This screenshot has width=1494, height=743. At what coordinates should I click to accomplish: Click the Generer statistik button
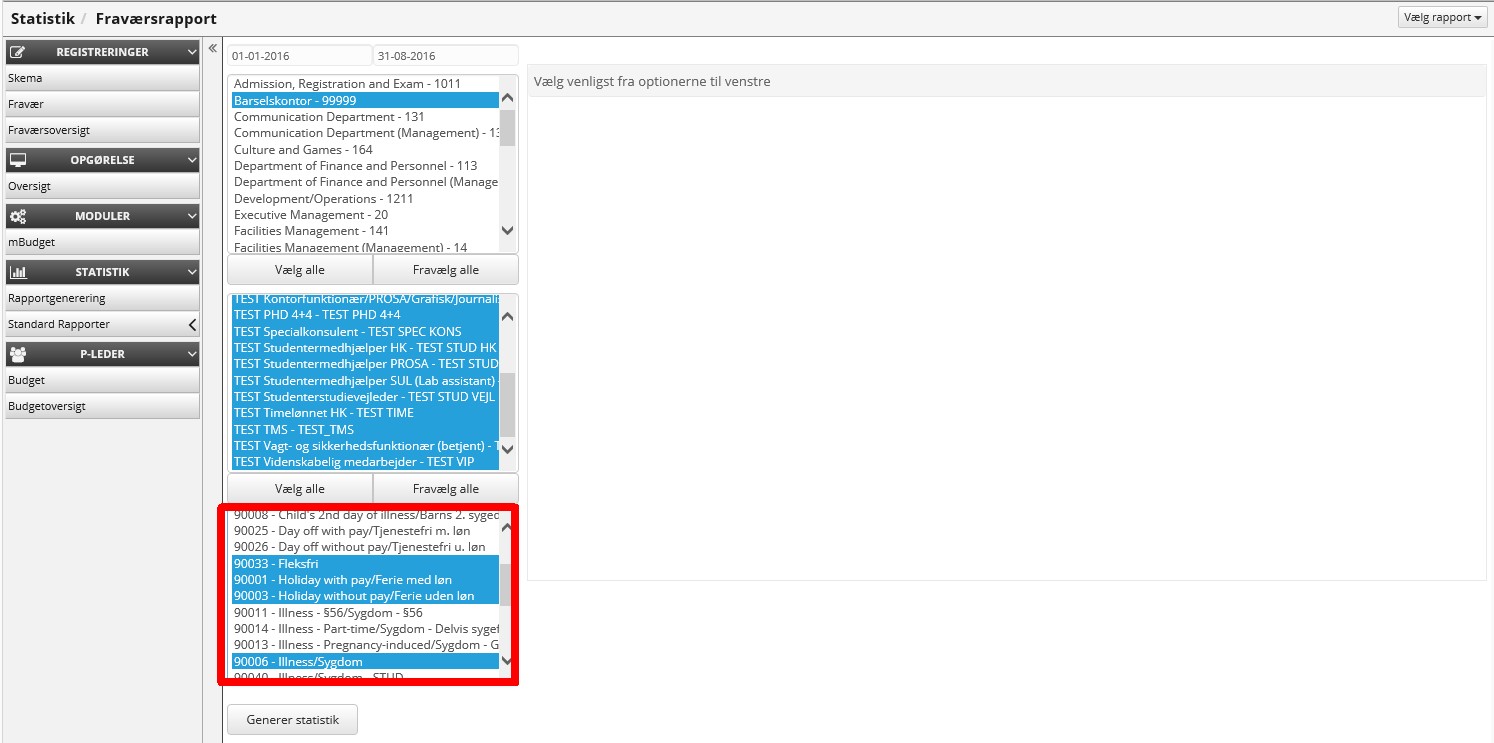tap(292, 720)
